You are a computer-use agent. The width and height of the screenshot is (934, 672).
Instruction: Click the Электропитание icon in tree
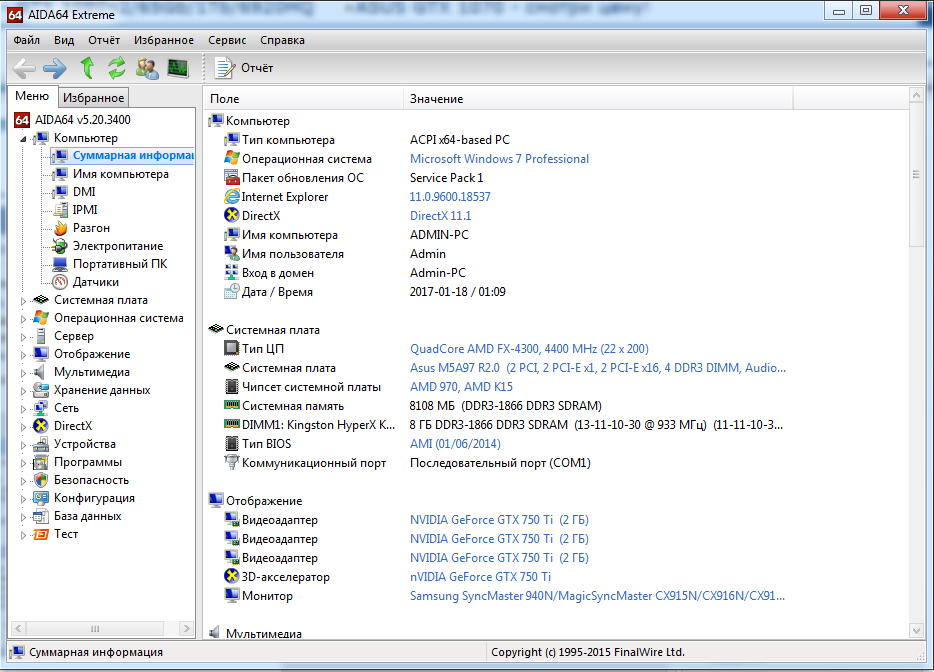pyautogui.click(x=60, y=245)
